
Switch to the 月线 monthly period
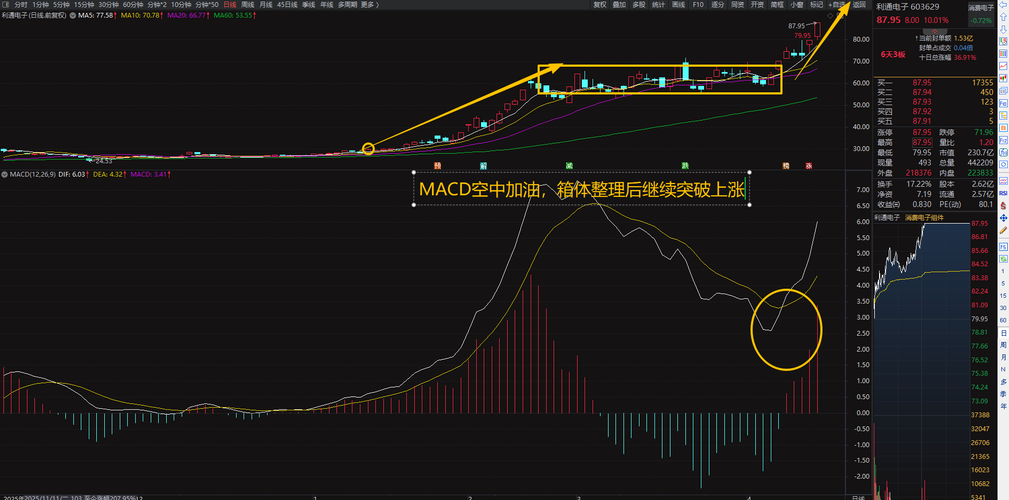point(265,5)
